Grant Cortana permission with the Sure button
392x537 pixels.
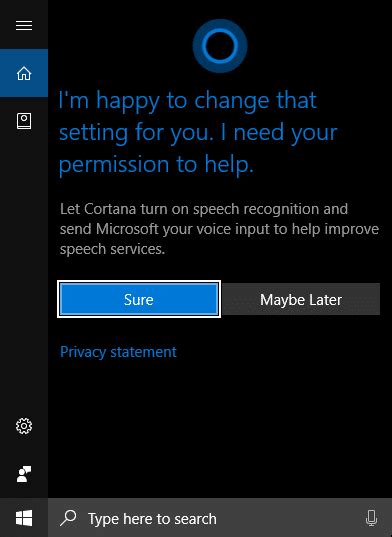[139, 299]
